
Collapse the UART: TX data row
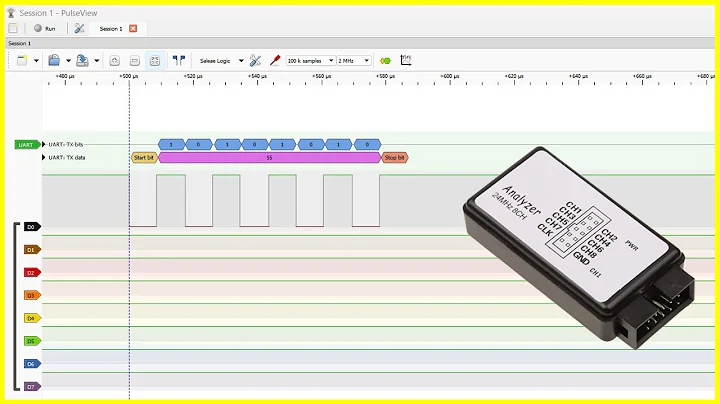pos(44,157)
